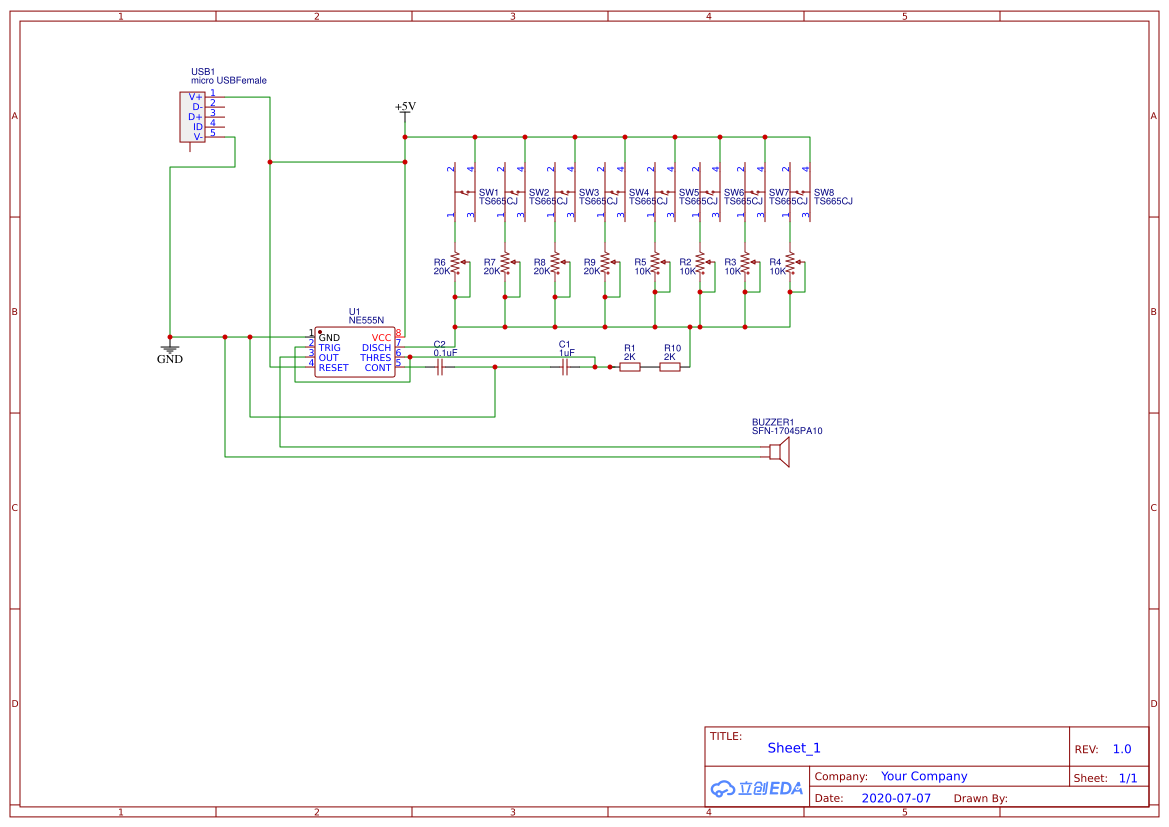Click the 'Your Company' company text
This screenshot has height=827, width=1169.
coord(924,776)
